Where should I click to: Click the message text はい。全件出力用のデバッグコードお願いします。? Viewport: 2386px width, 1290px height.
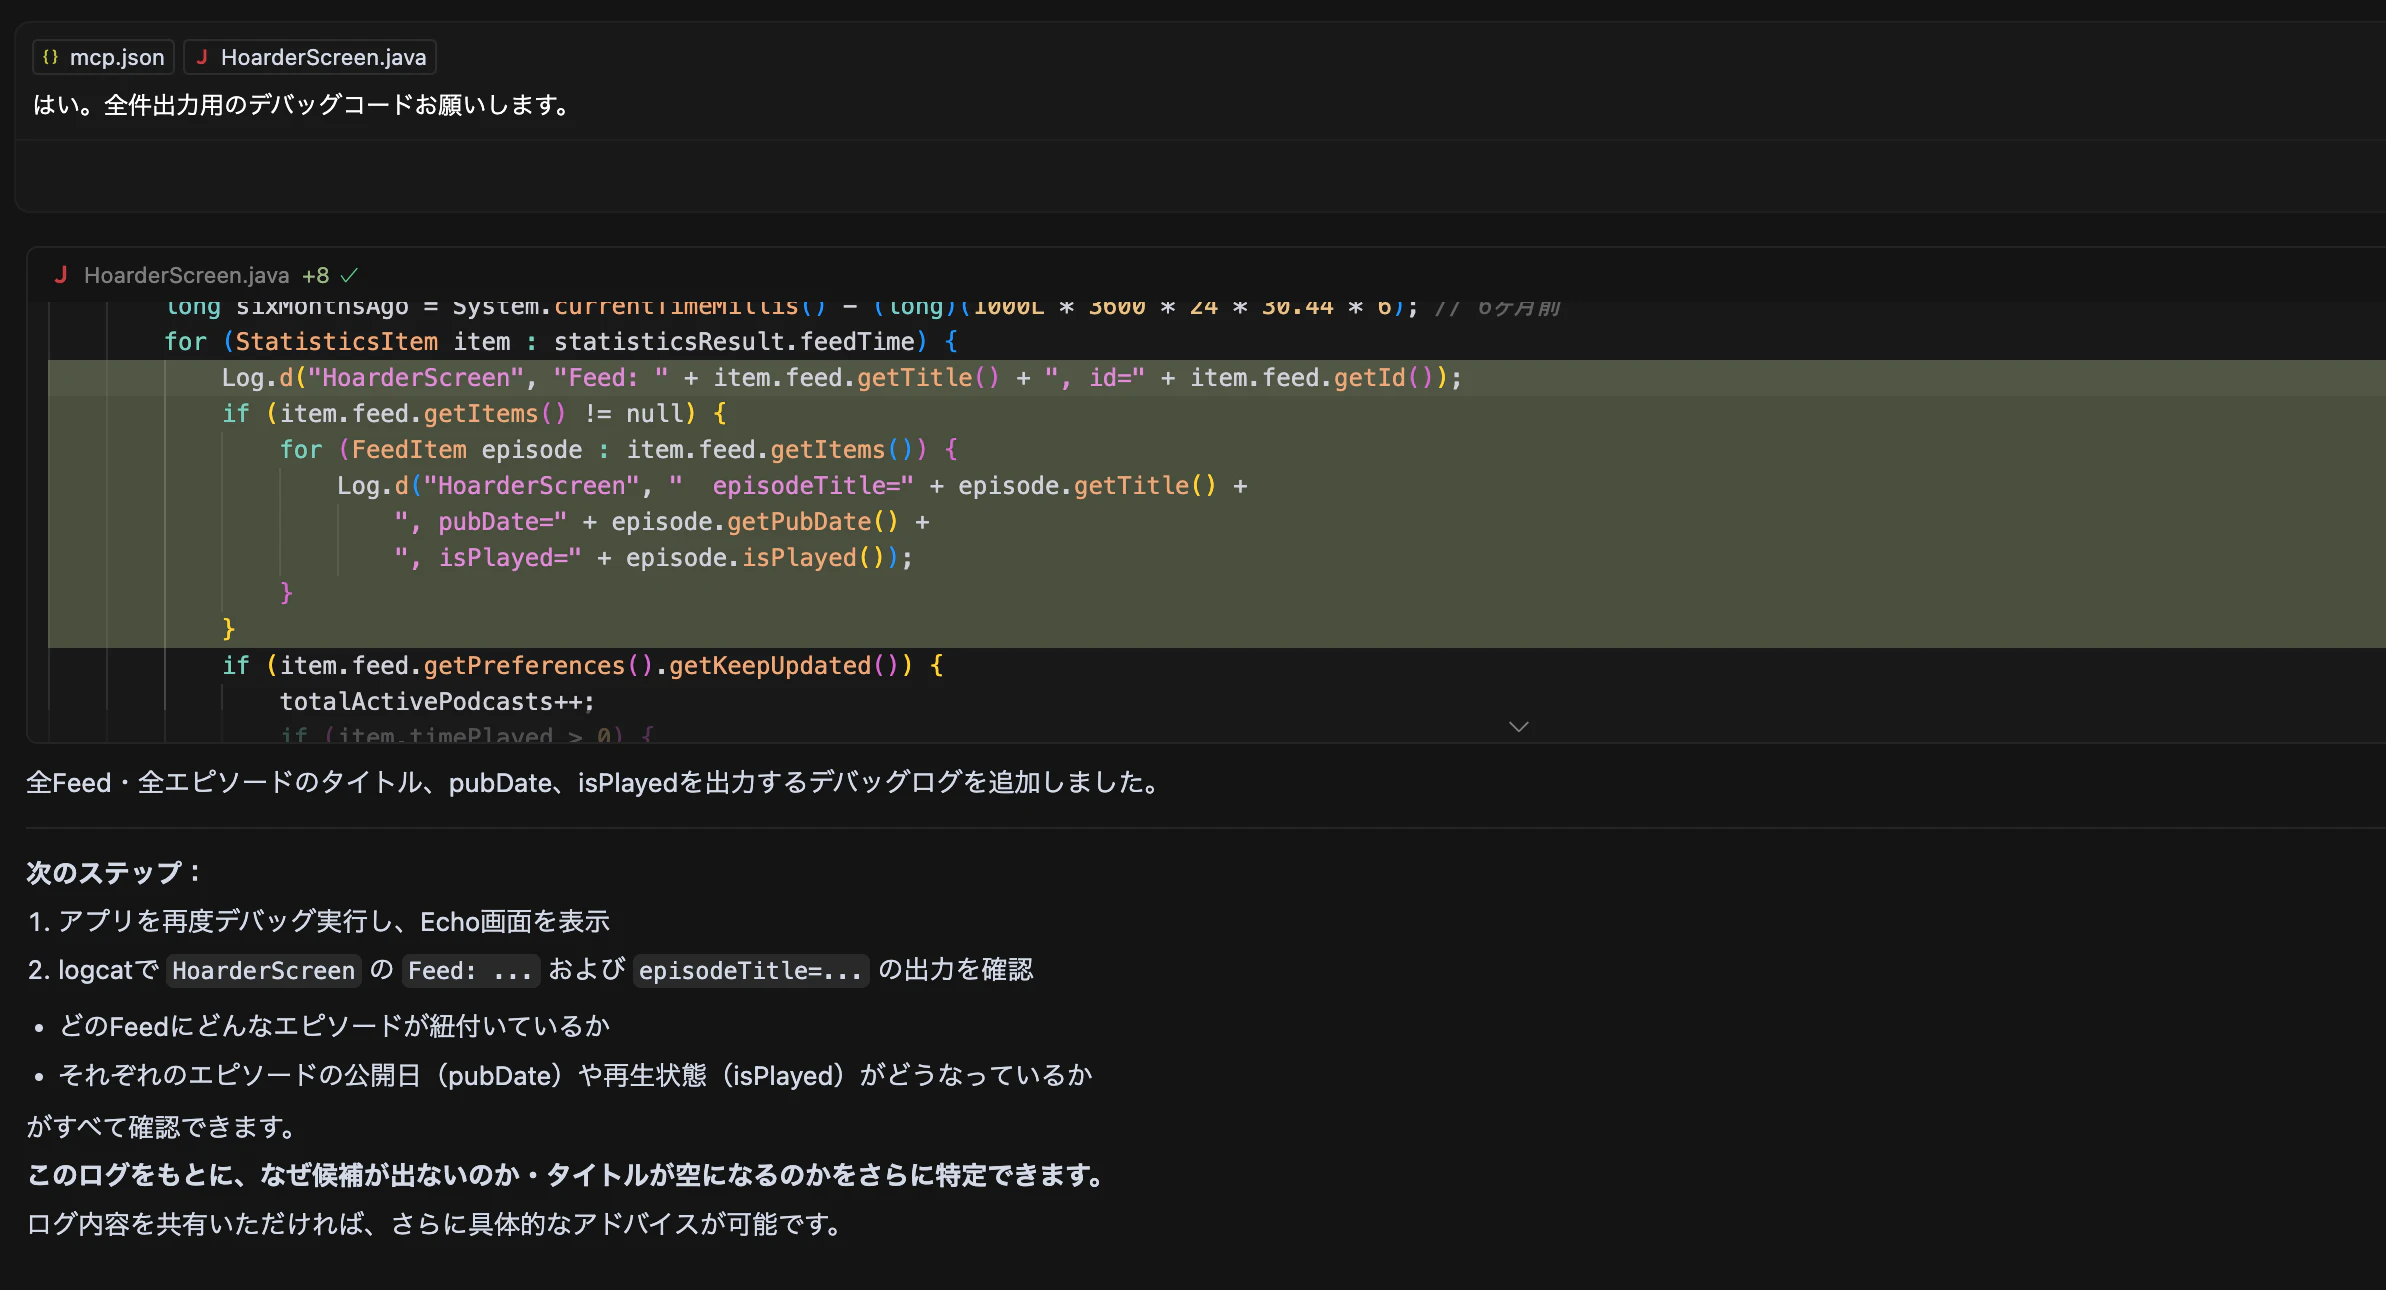point(305,105)
